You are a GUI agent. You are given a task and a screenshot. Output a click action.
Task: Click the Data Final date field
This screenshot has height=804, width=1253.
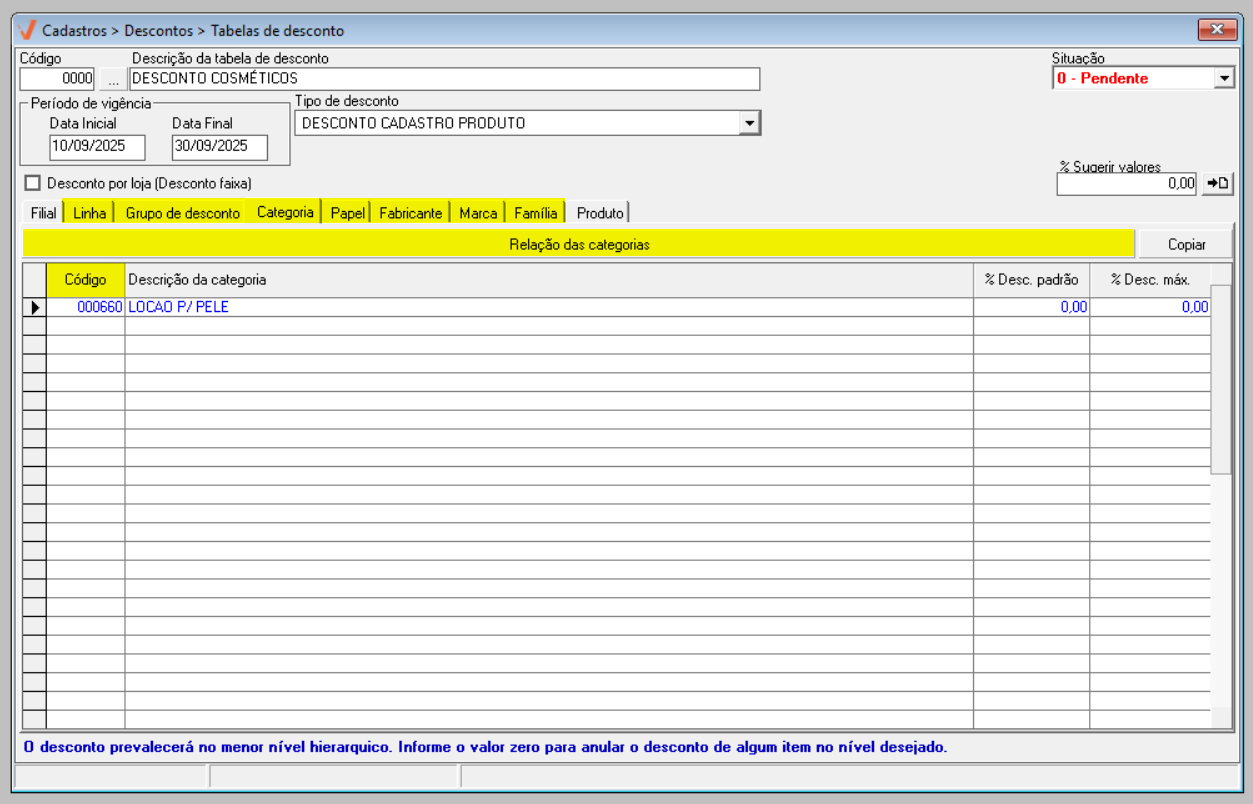pyautogui.click(x=219, y=147)
